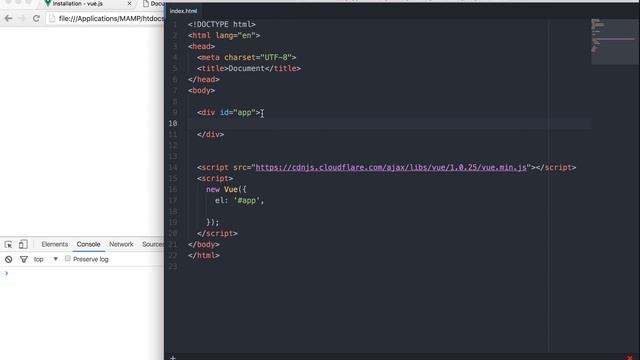Click the closing </html> tag line
Screen dimensions: 640x360
(204, 256)
